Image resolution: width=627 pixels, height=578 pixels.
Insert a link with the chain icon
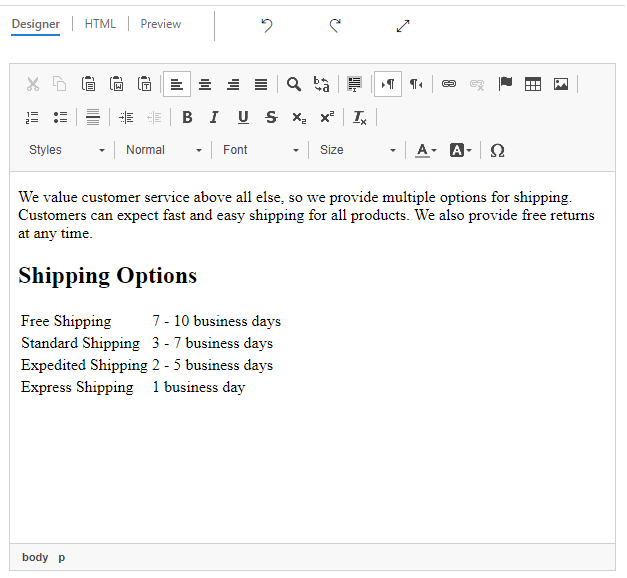(x=449, y=84)
